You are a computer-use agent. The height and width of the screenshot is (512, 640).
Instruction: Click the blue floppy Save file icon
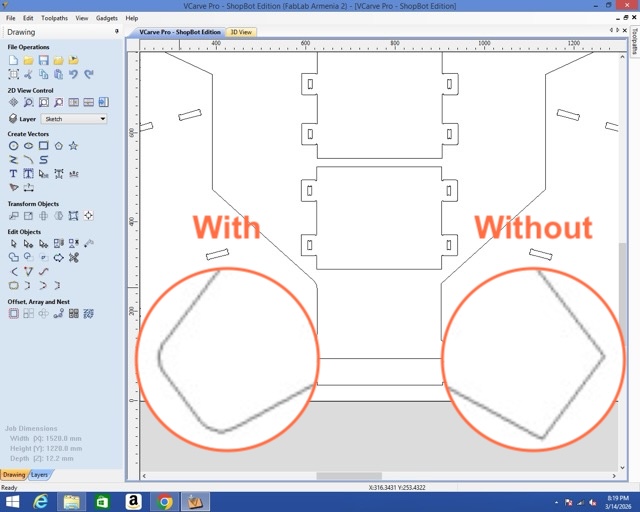click(43, 60)
